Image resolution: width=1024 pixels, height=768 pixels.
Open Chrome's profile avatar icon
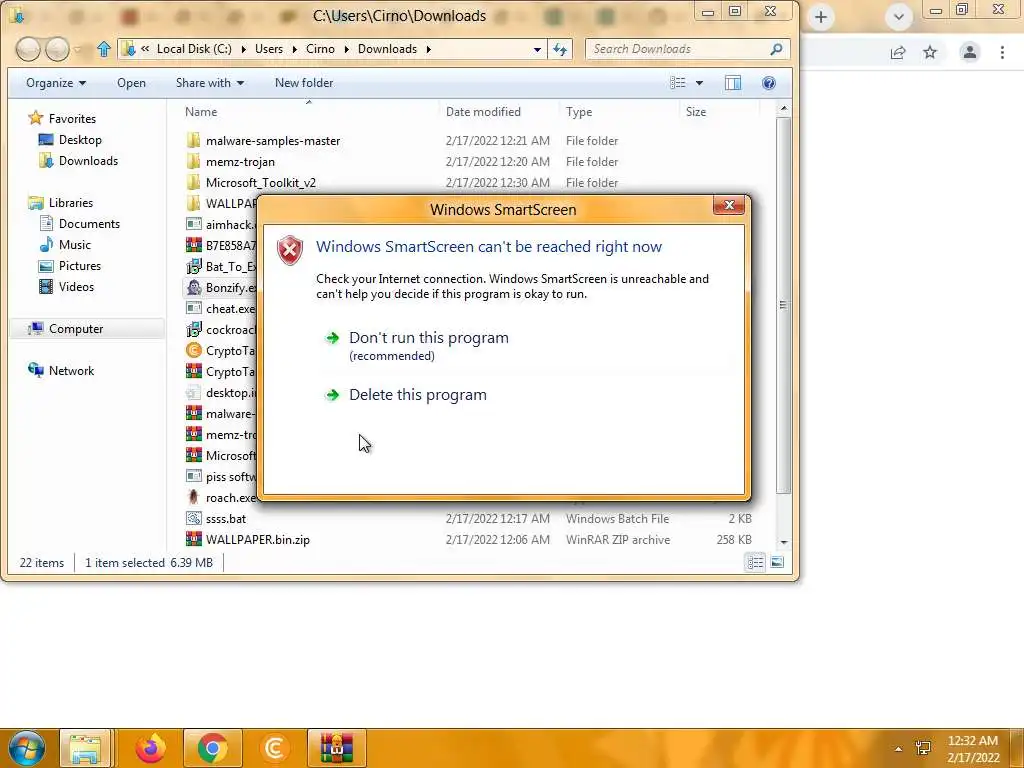970,52
